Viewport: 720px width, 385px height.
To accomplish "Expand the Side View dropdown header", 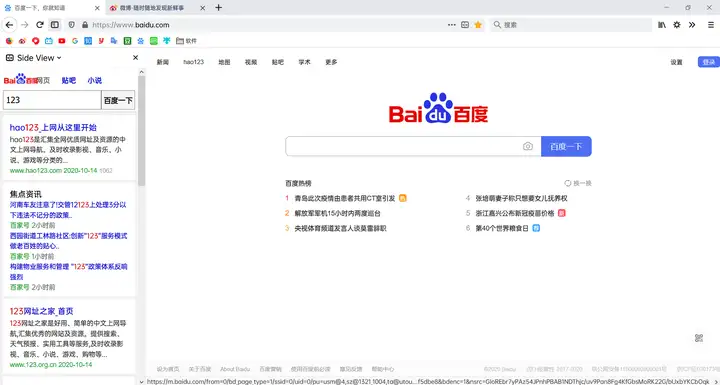I will (34, 58).
